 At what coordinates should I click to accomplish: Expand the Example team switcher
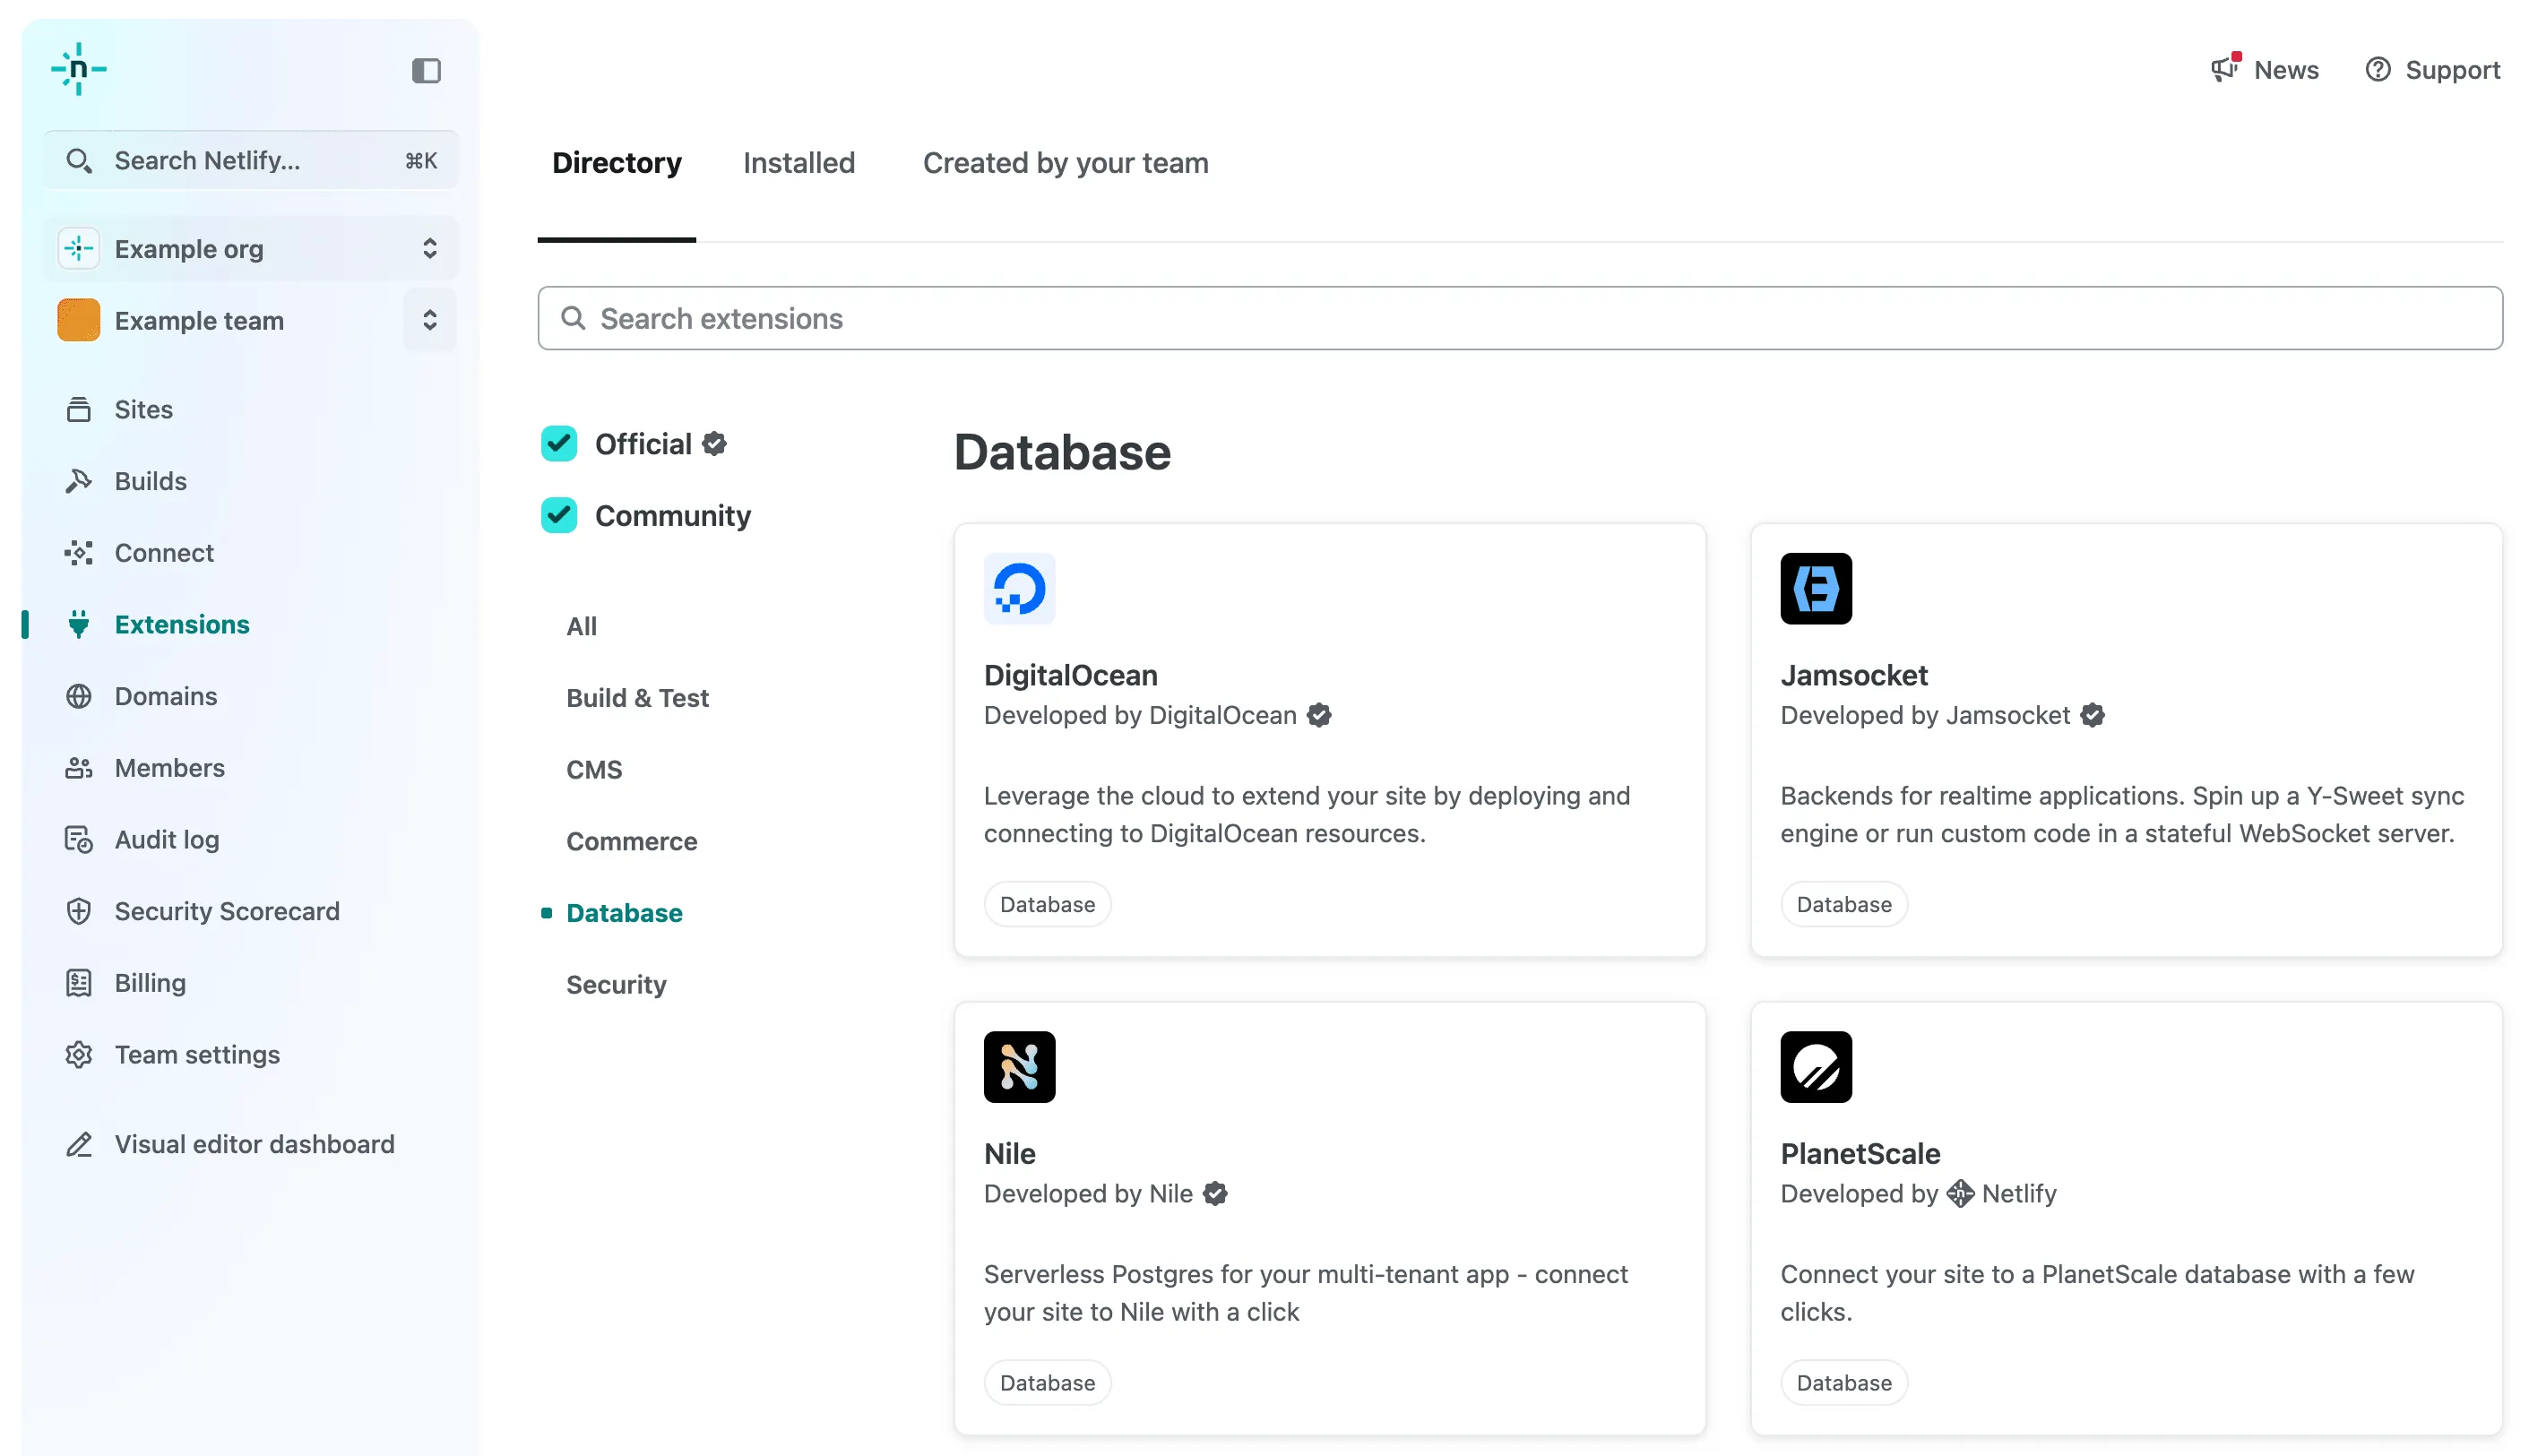(x=429, y=321)
